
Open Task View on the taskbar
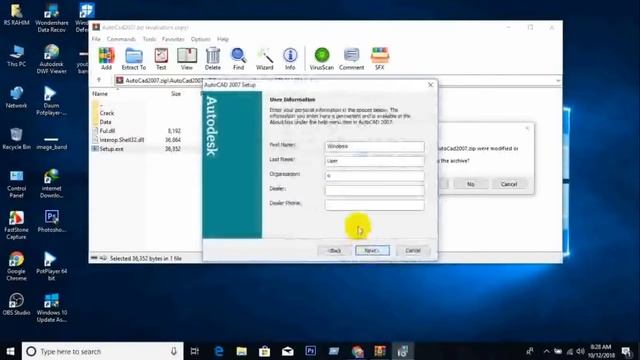195,351
